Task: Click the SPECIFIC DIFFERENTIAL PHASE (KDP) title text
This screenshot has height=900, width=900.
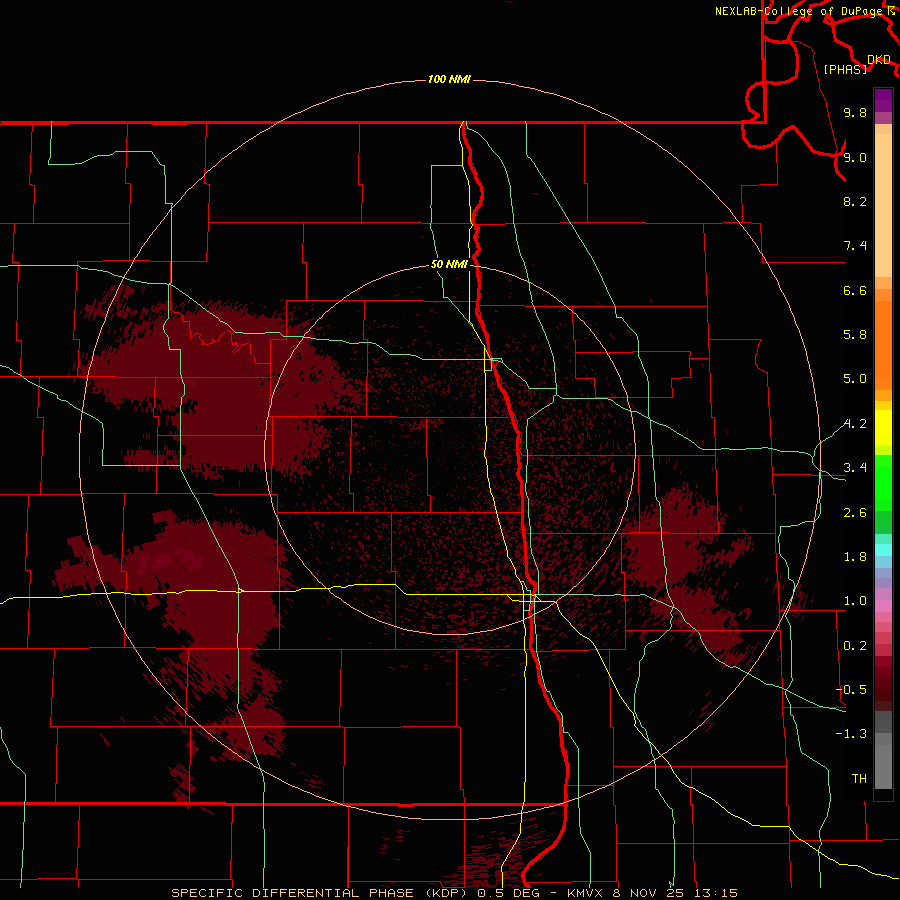Action: [x=319, y=893]
